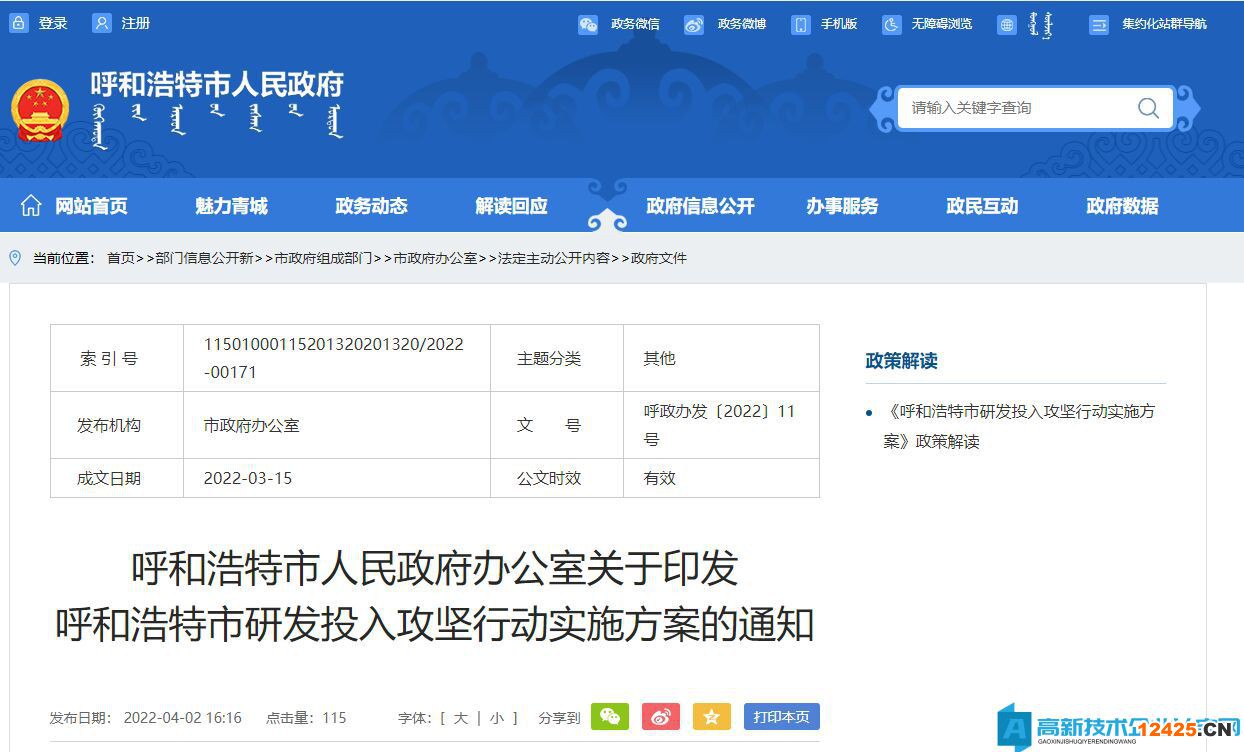The height and width of the screenshot is (752, 1244).
Task: Select the 办事服务 navigation item
Action: coord(842,206)
